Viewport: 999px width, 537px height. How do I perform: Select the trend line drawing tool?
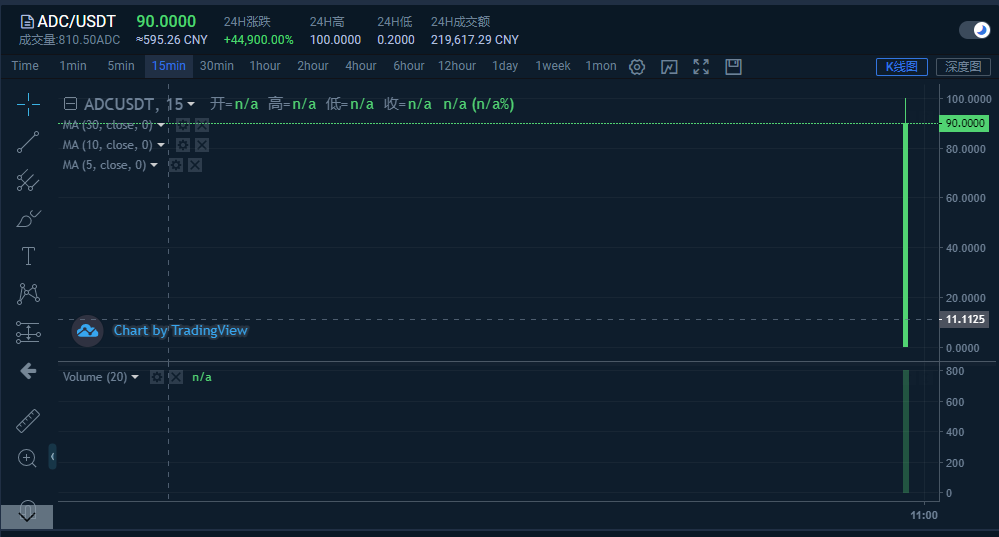(x=28, y=142)
